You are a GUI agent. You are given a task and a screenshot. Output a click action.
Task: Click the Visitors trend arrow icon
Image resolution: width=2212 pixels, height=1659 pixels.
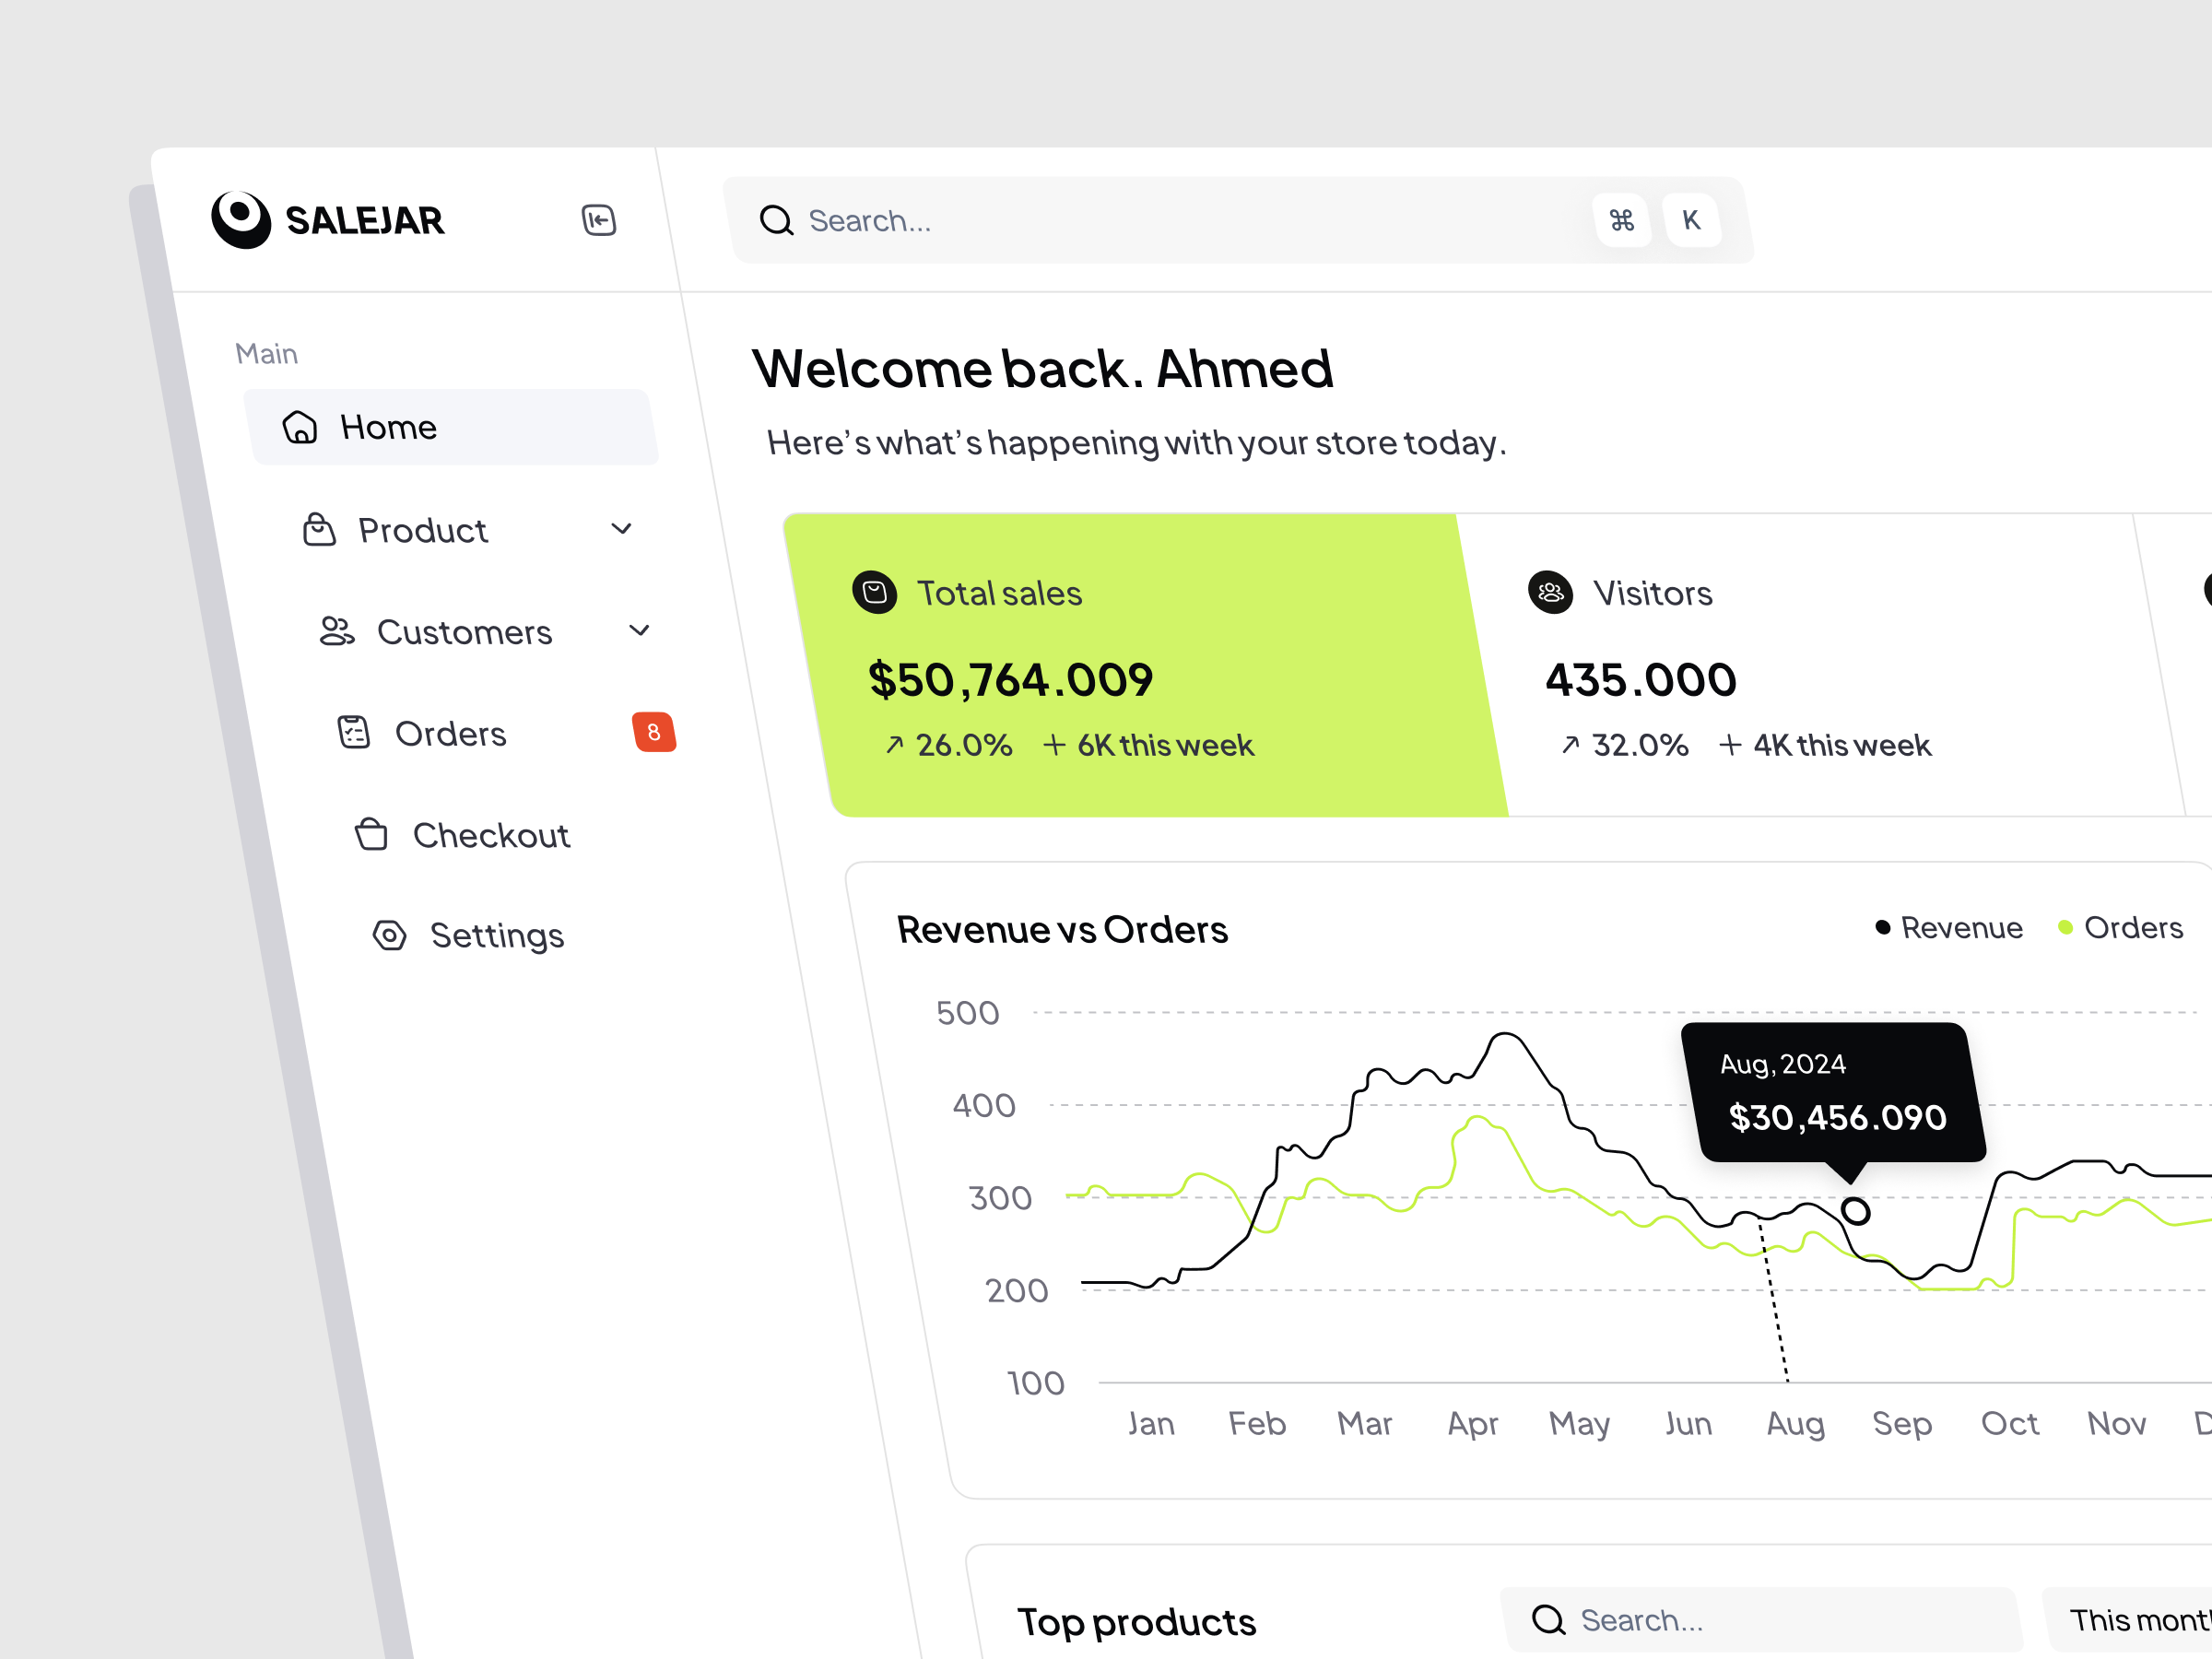[1570, 745]
